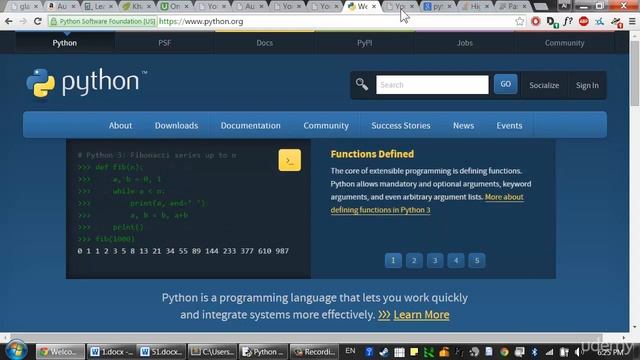
Task: Click the volume speaker tray icon
Action: (x=578, y=352)
